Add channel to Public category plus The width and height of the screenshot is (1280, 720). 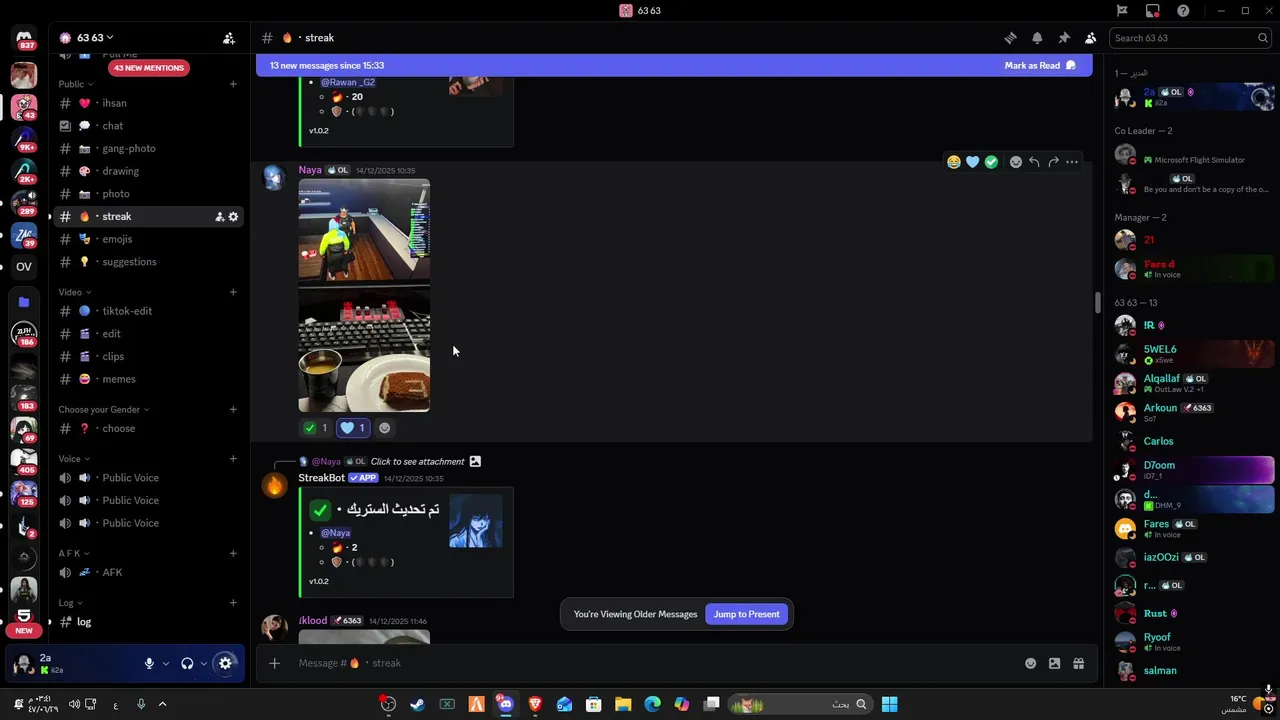coord(233,84)
